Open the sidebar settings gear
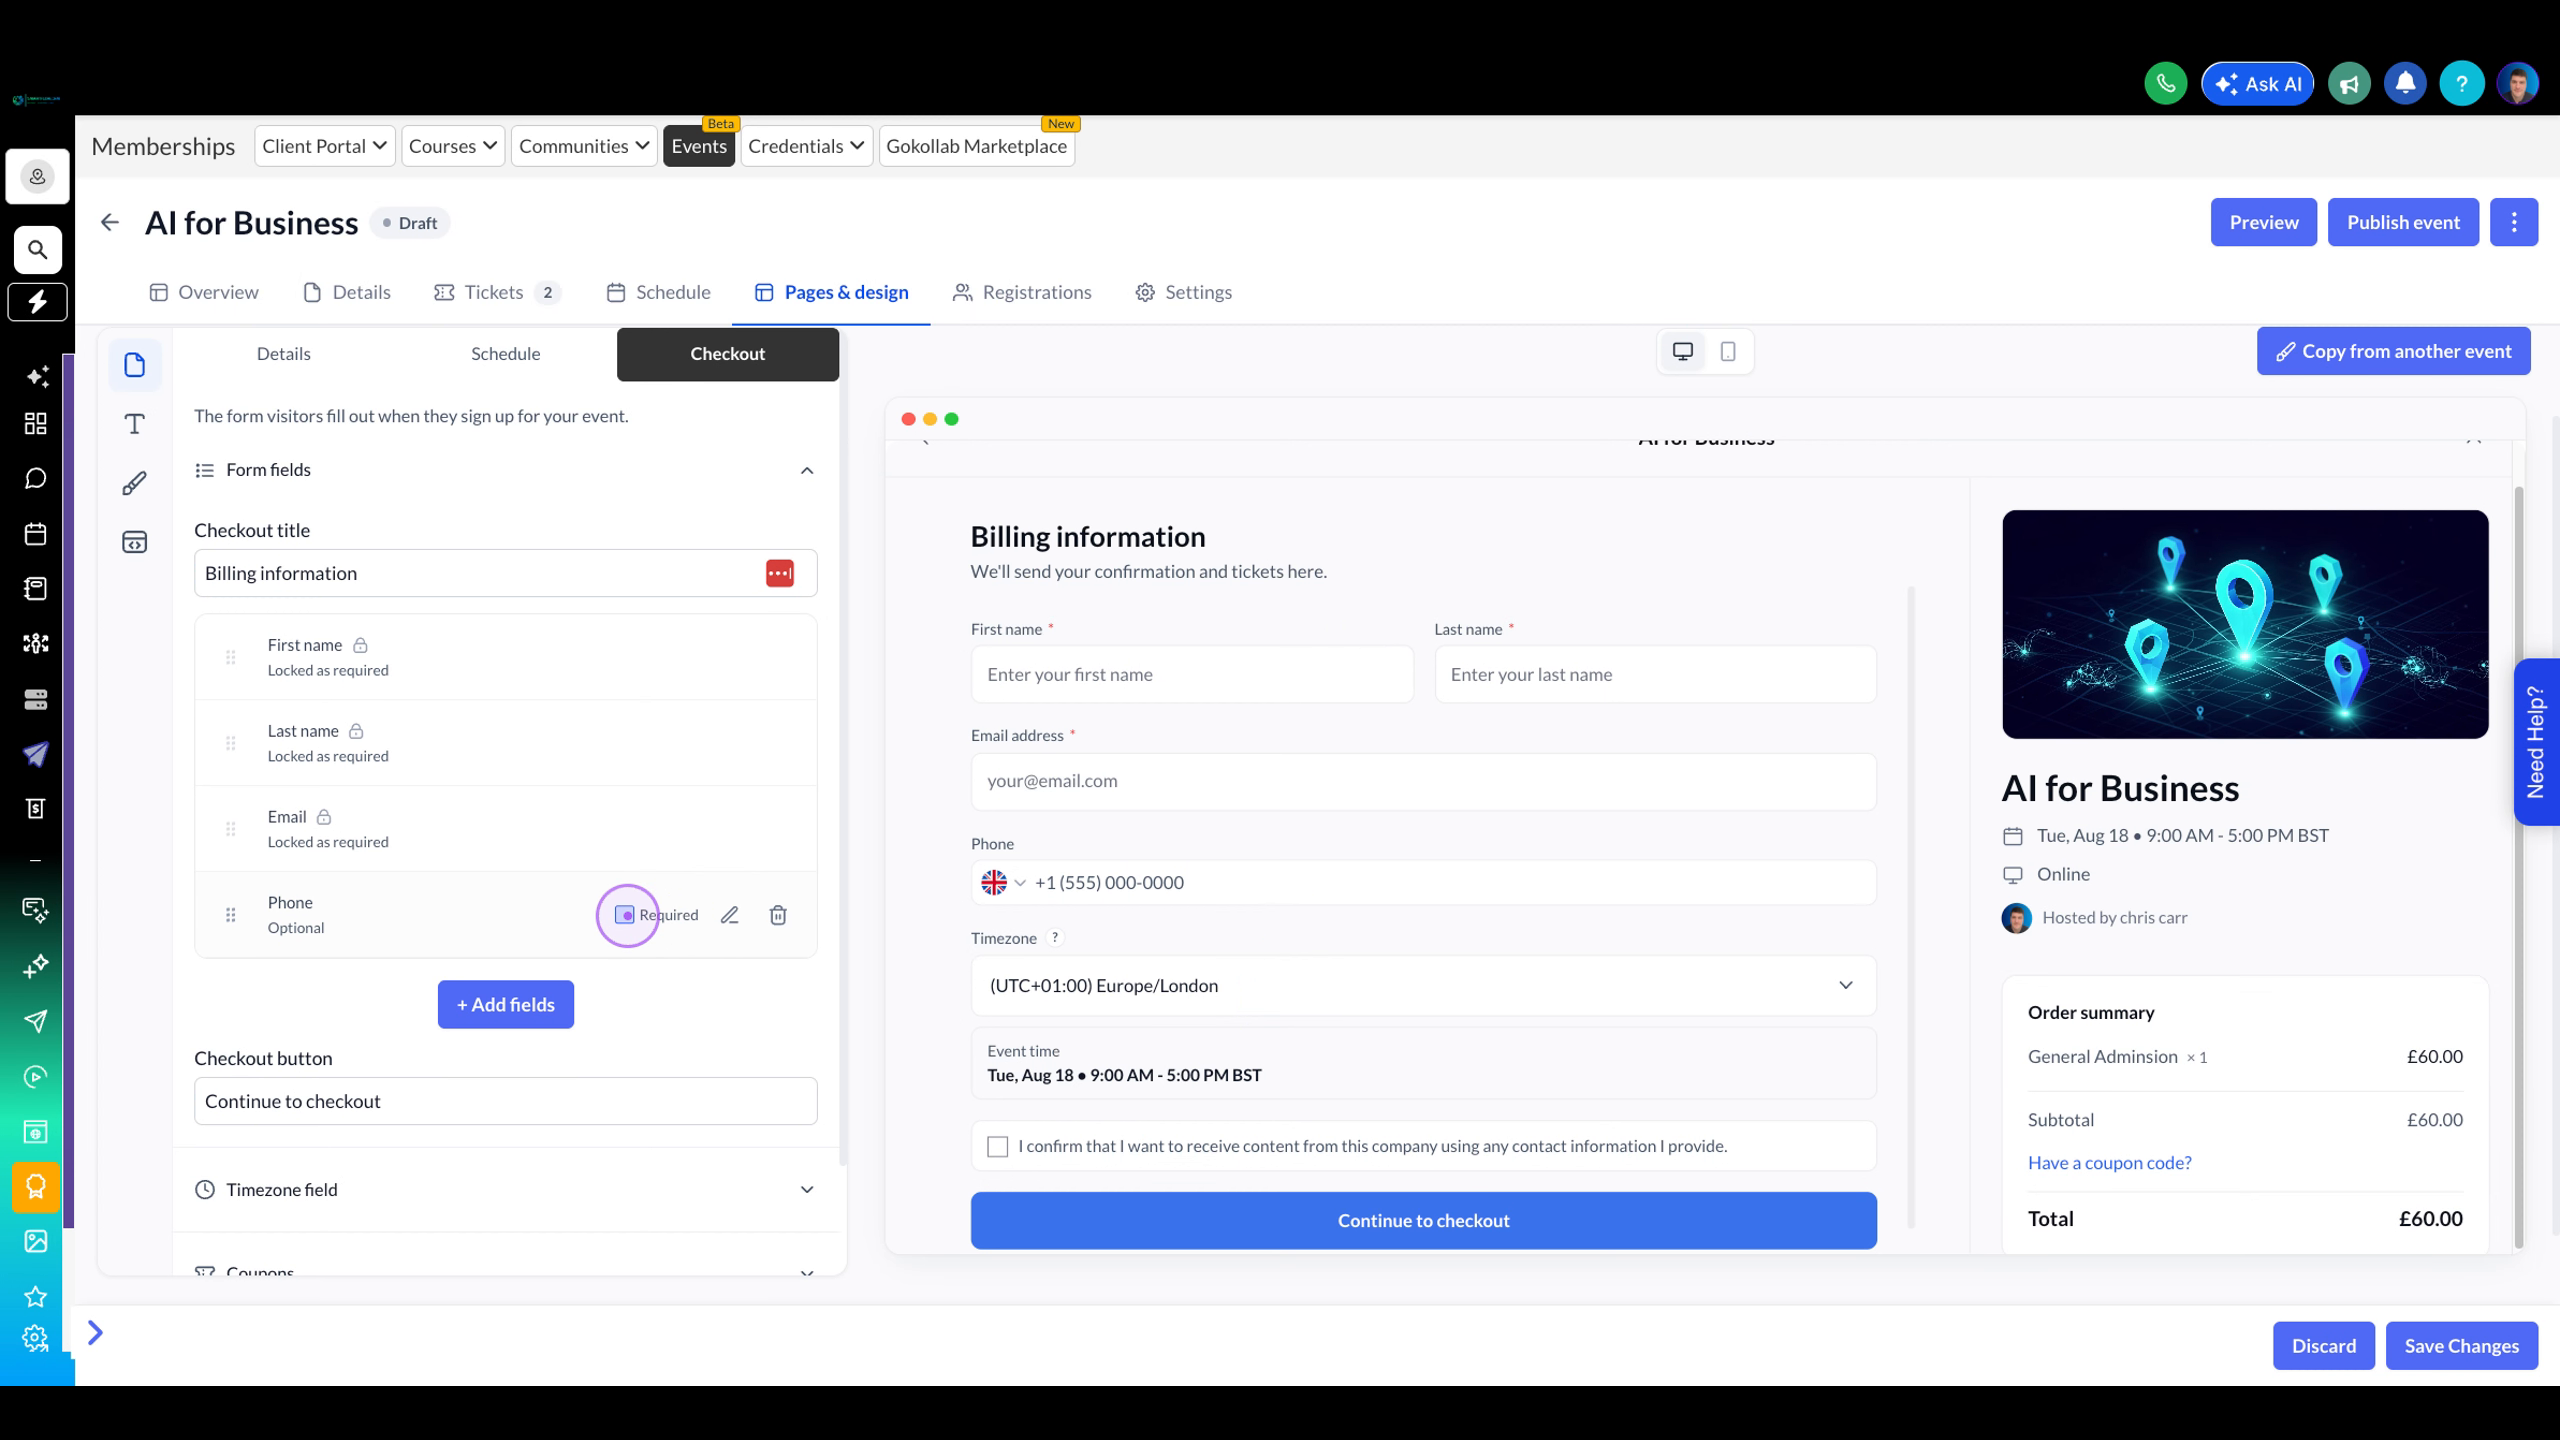Viewport: 2560px width, 1440px height. point(36,1338)
